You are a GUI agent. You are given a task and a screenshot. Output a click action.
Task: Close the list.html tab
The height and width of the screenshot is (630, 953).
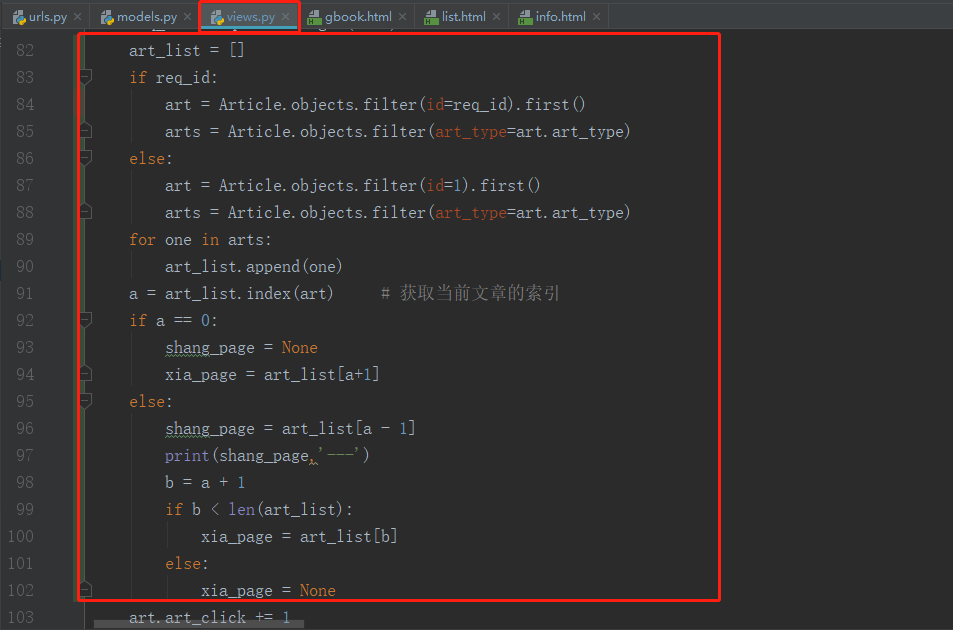(x=497, y=17)
